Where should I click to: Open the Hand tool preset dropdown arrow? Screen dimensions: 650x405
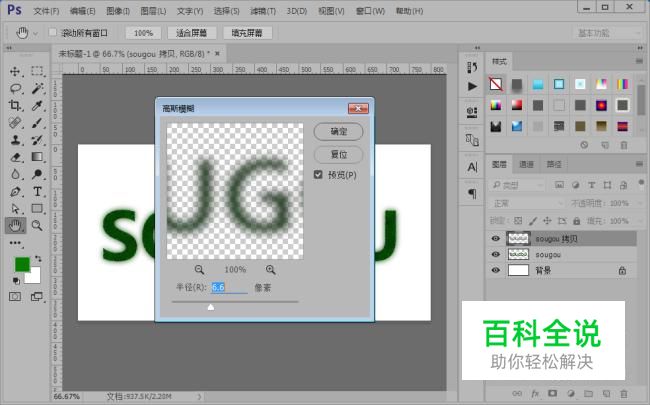[36, 33]
